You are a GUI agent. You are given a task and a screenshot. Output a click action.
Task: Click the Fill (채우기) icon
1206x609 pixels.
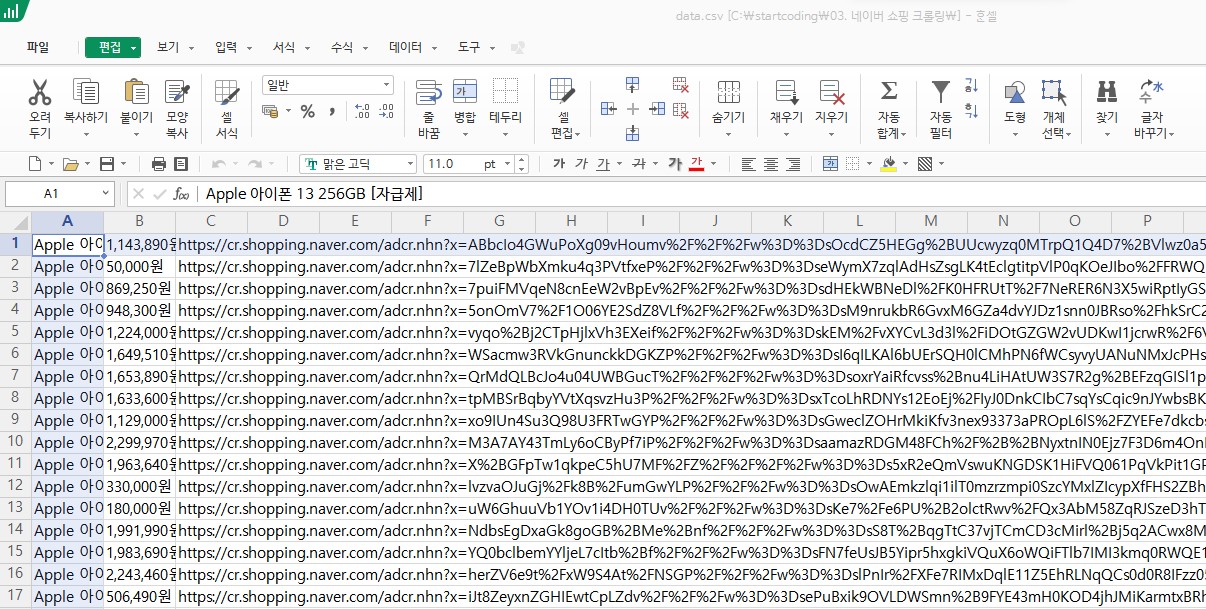(x=786, y=93)
